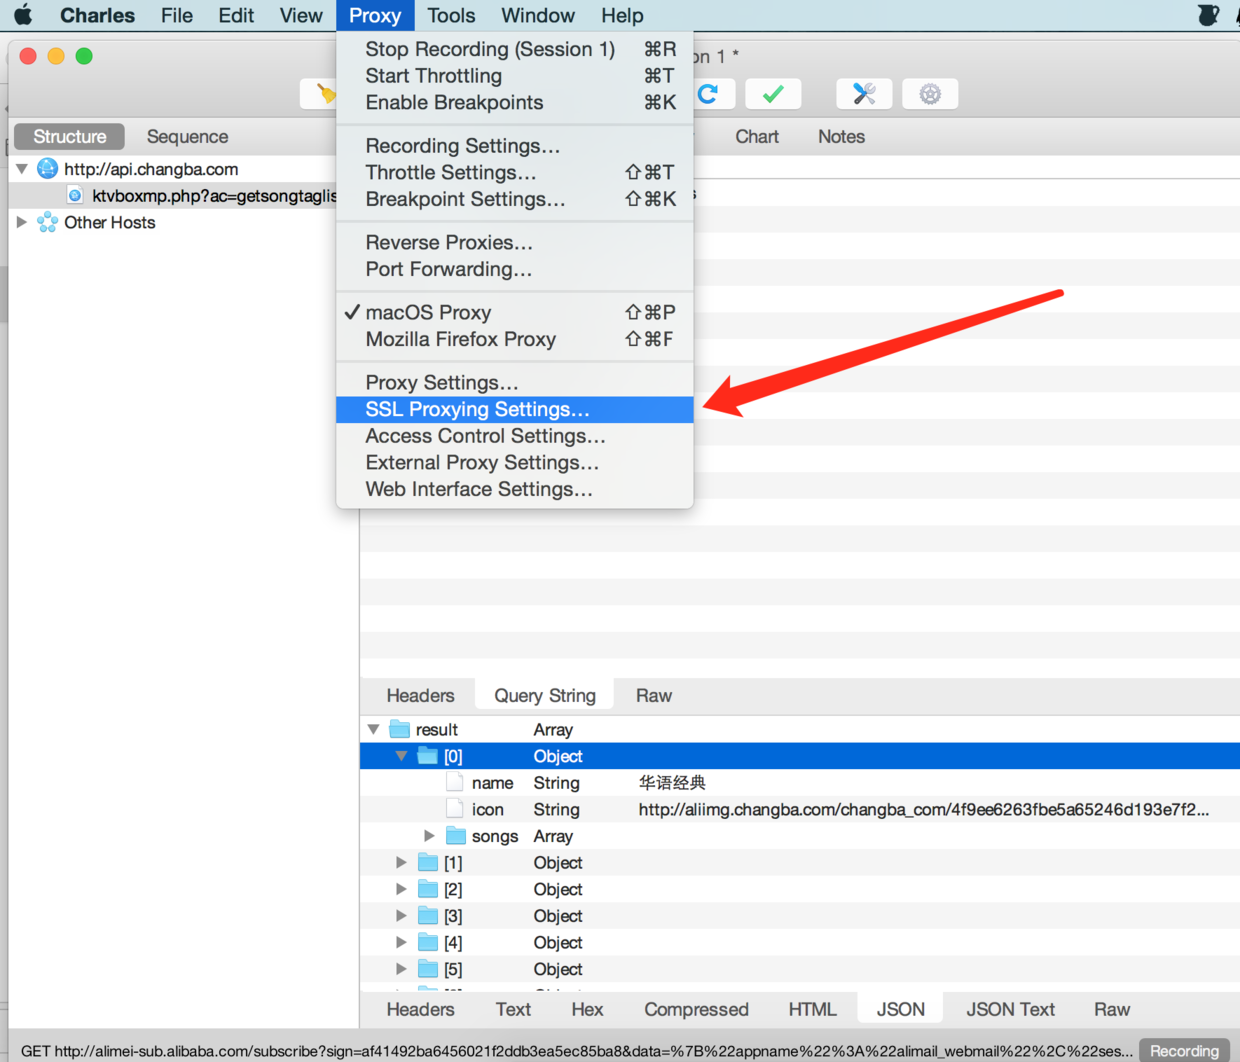Click the songs folder icon

pos(456,835)
